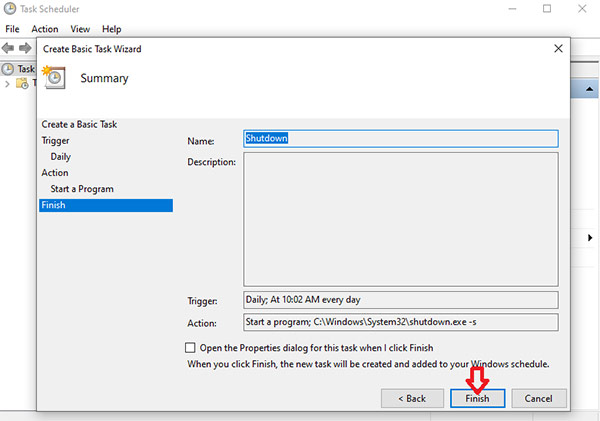Select the highlighted Finish step in sidebar

pyautogui.click(x=106, y=205)
